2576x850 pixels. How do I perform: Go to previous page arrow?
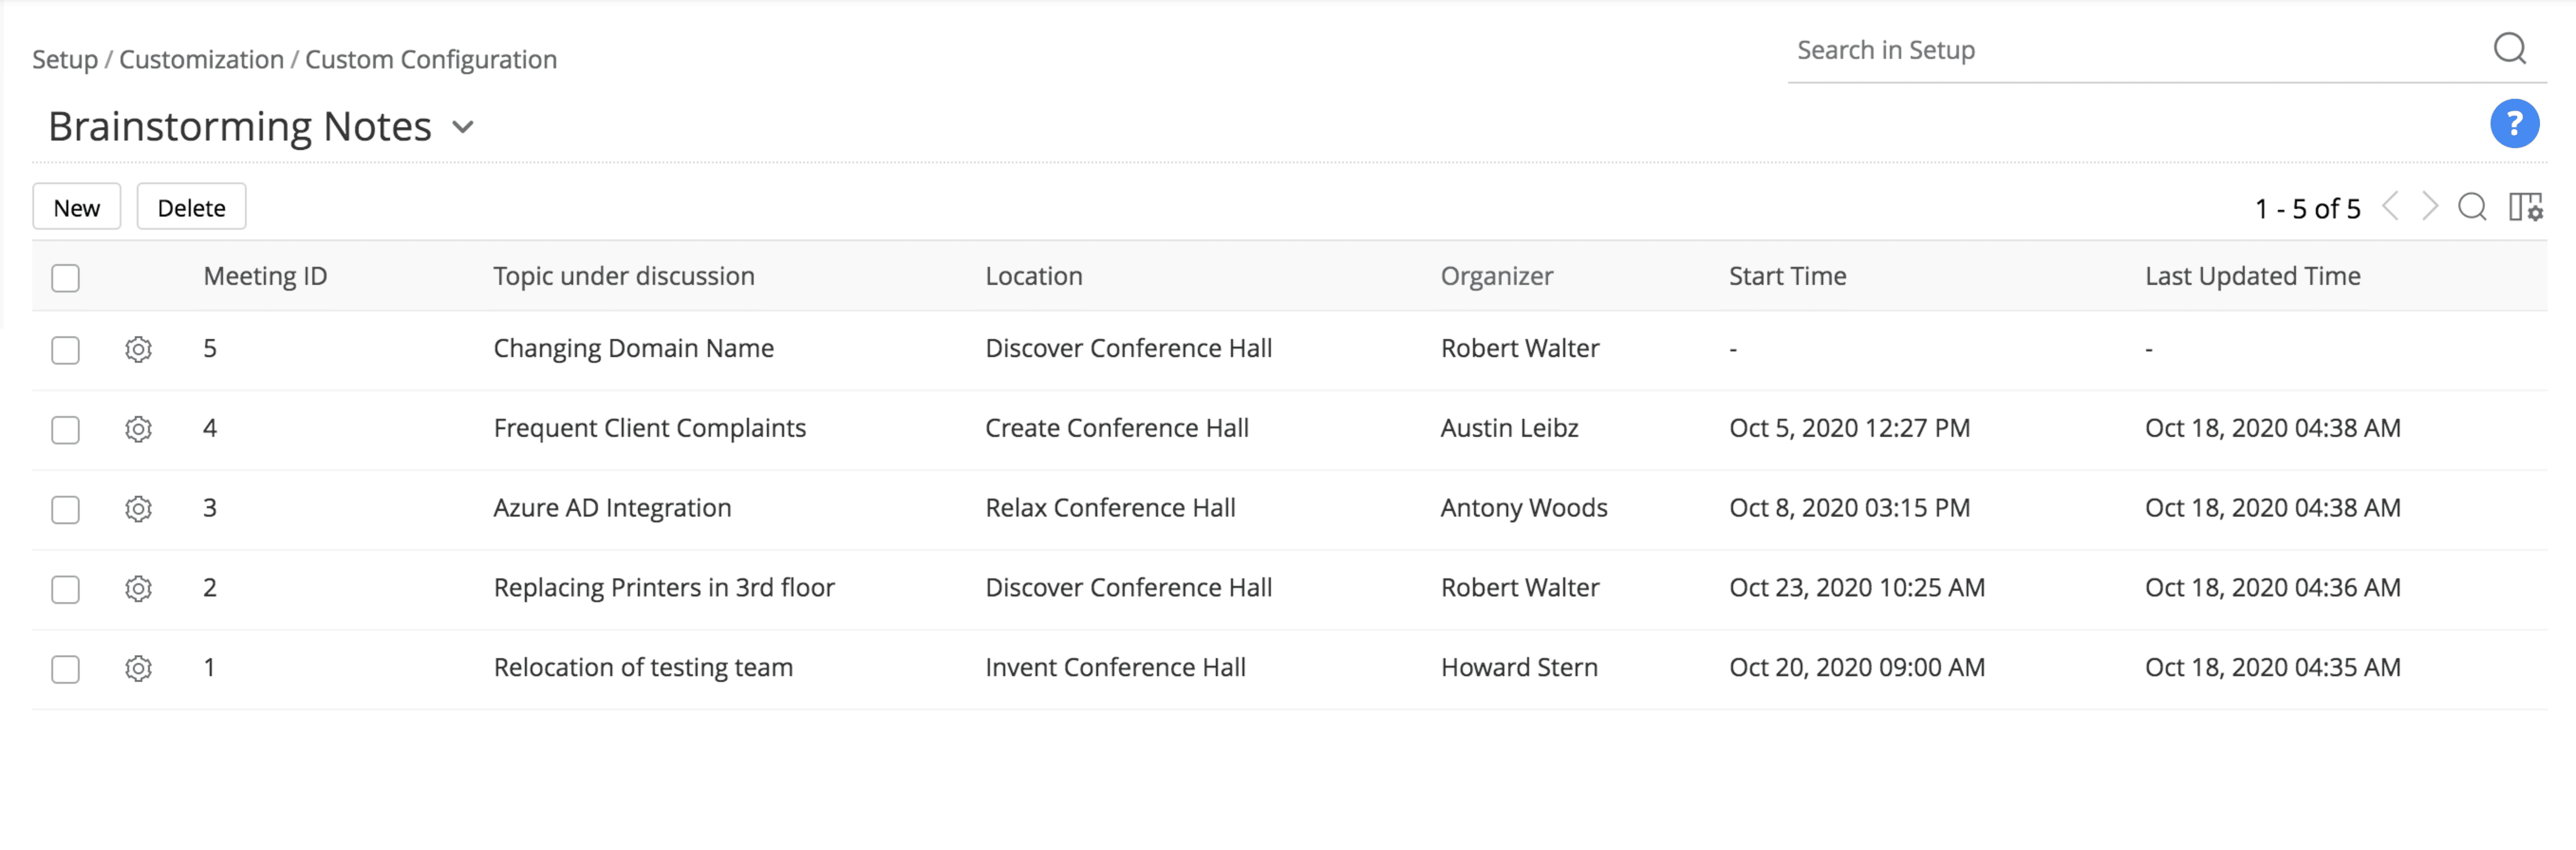(2390, 207)
